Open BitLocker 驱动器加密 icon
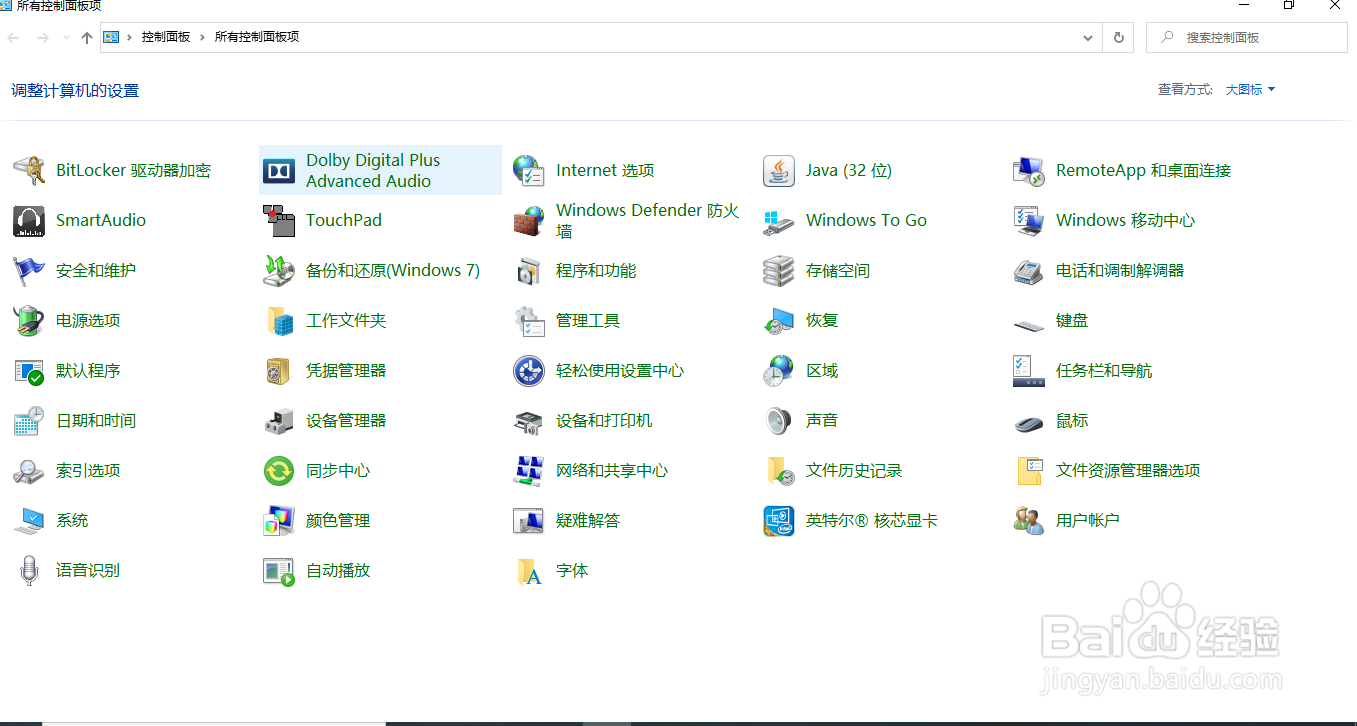 coord(29,171)
